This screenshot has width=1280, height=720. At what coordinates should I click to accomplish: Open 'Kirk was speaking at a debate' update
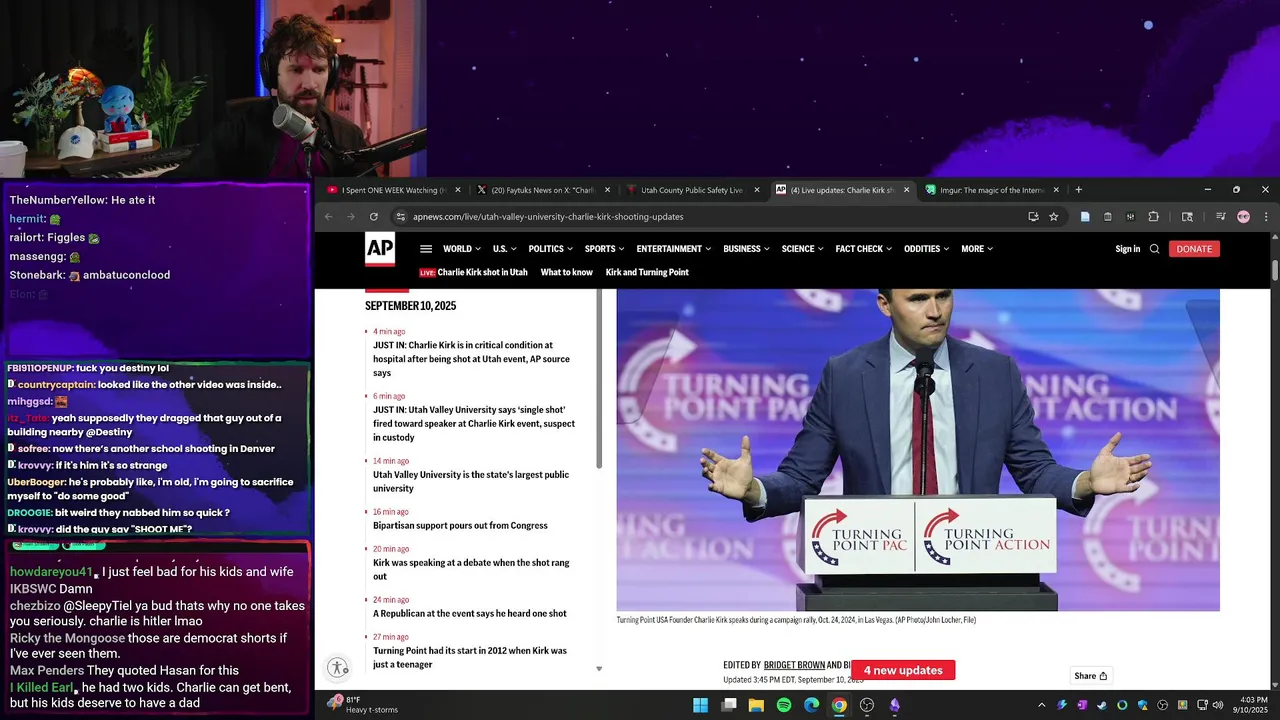click(471, 569)
